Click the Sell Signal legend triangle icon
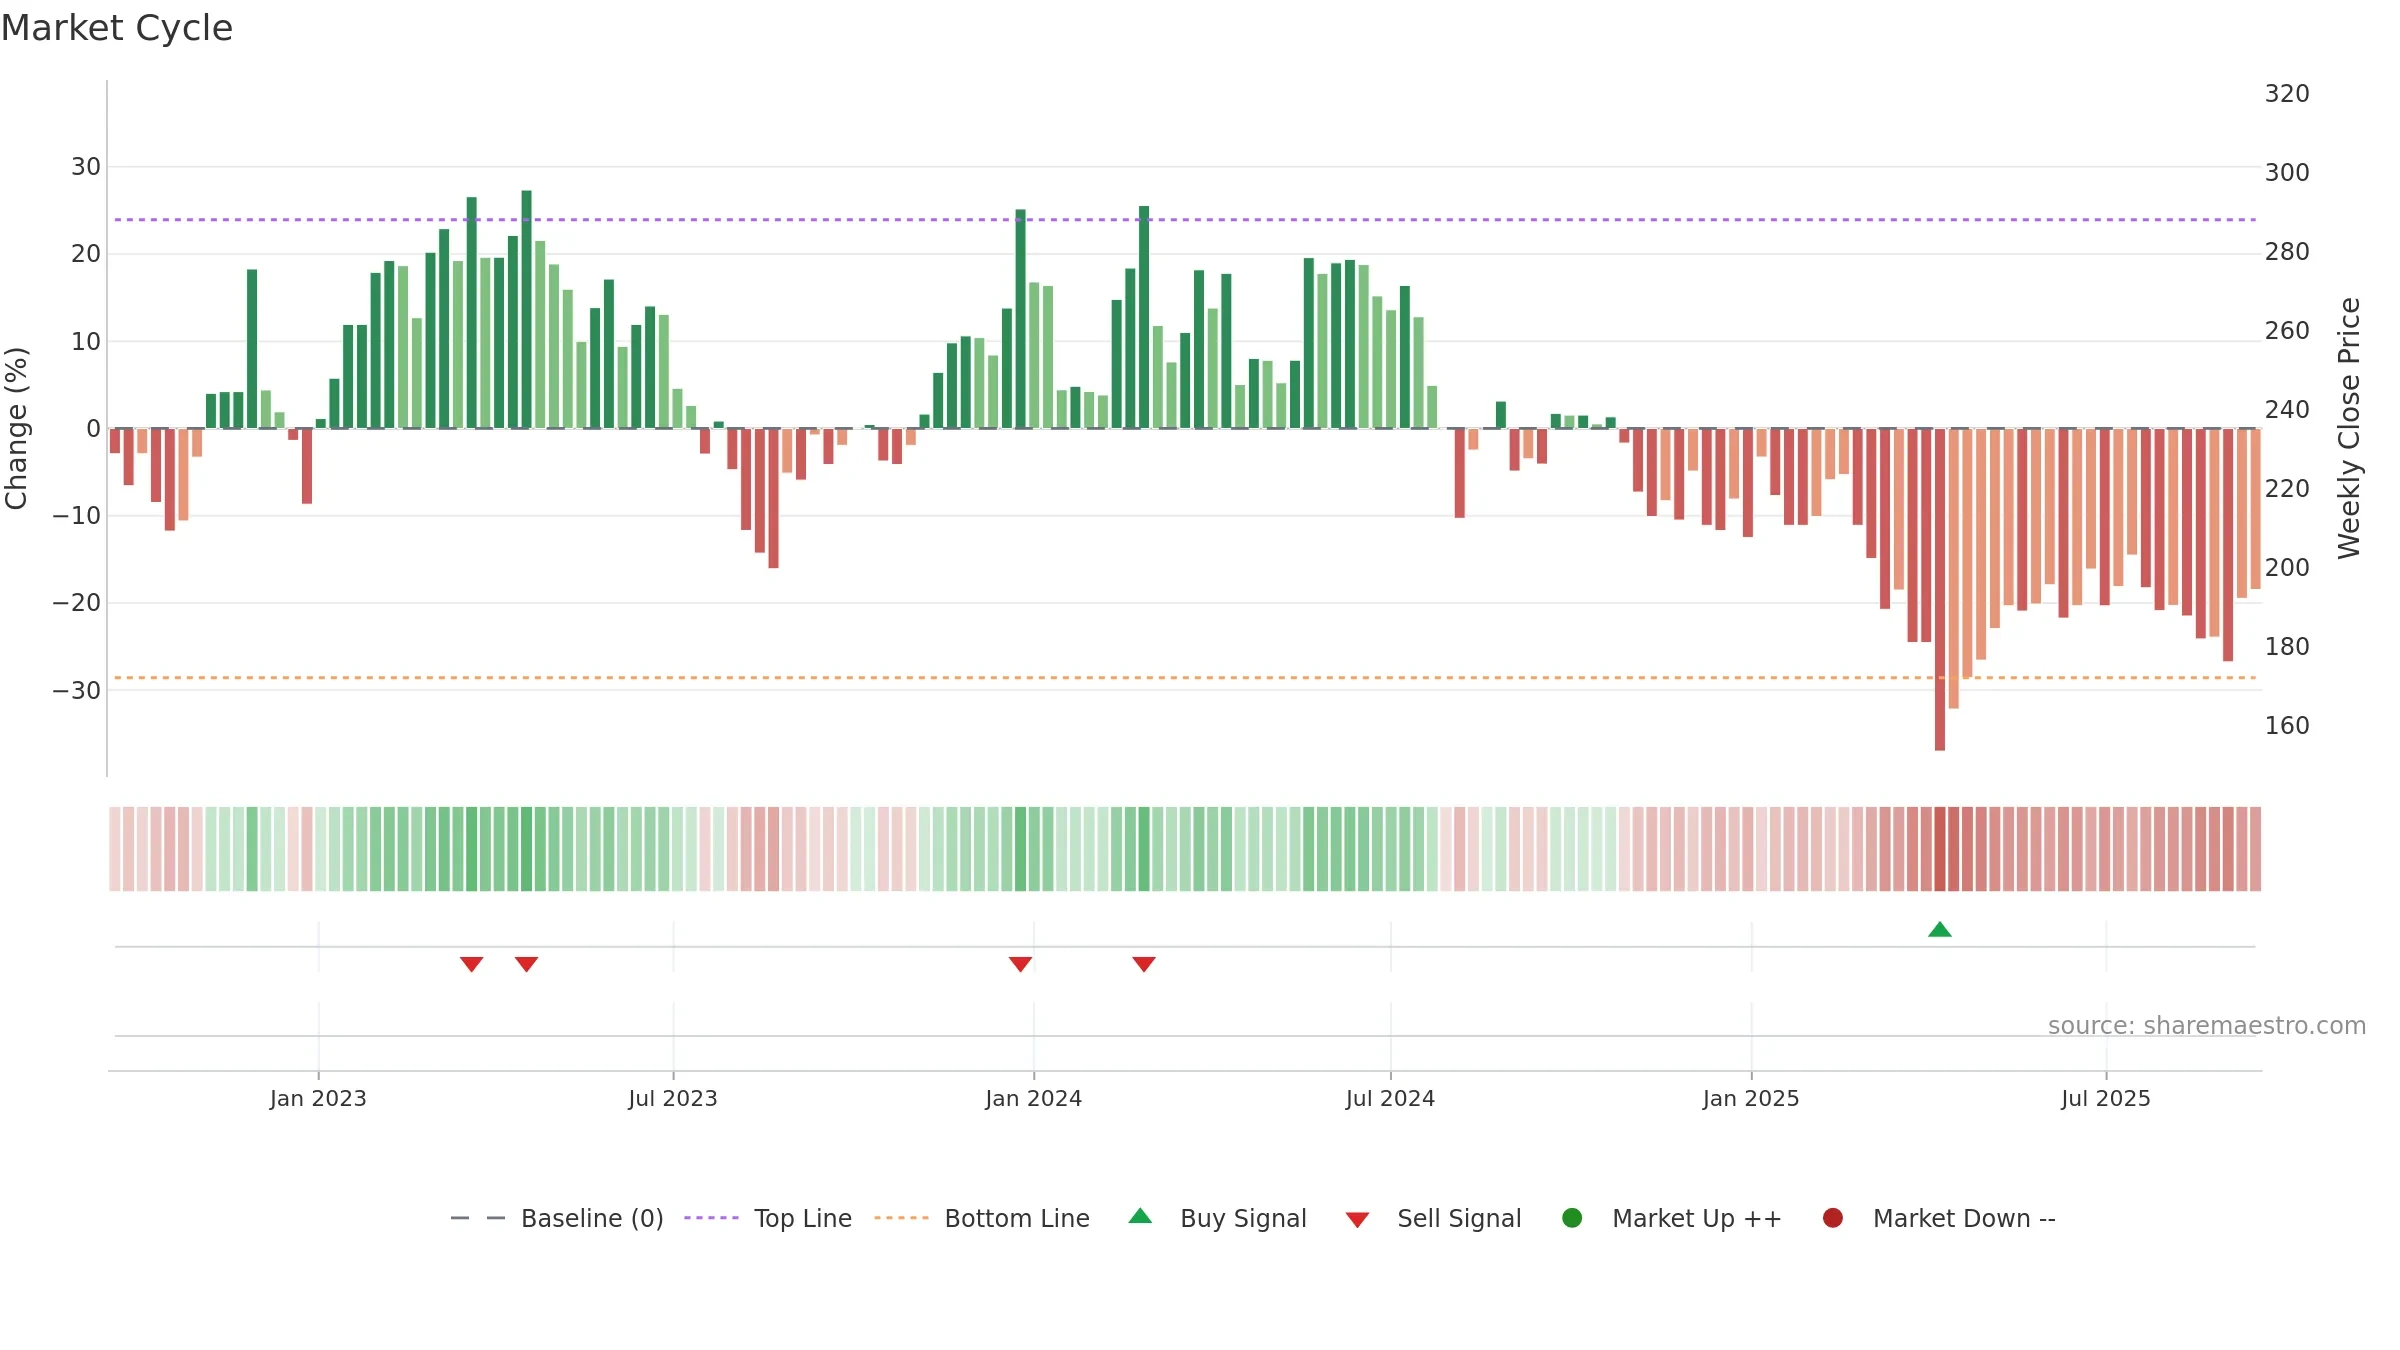This screenshot has width=2400, height=1350. point(1357,1220)
